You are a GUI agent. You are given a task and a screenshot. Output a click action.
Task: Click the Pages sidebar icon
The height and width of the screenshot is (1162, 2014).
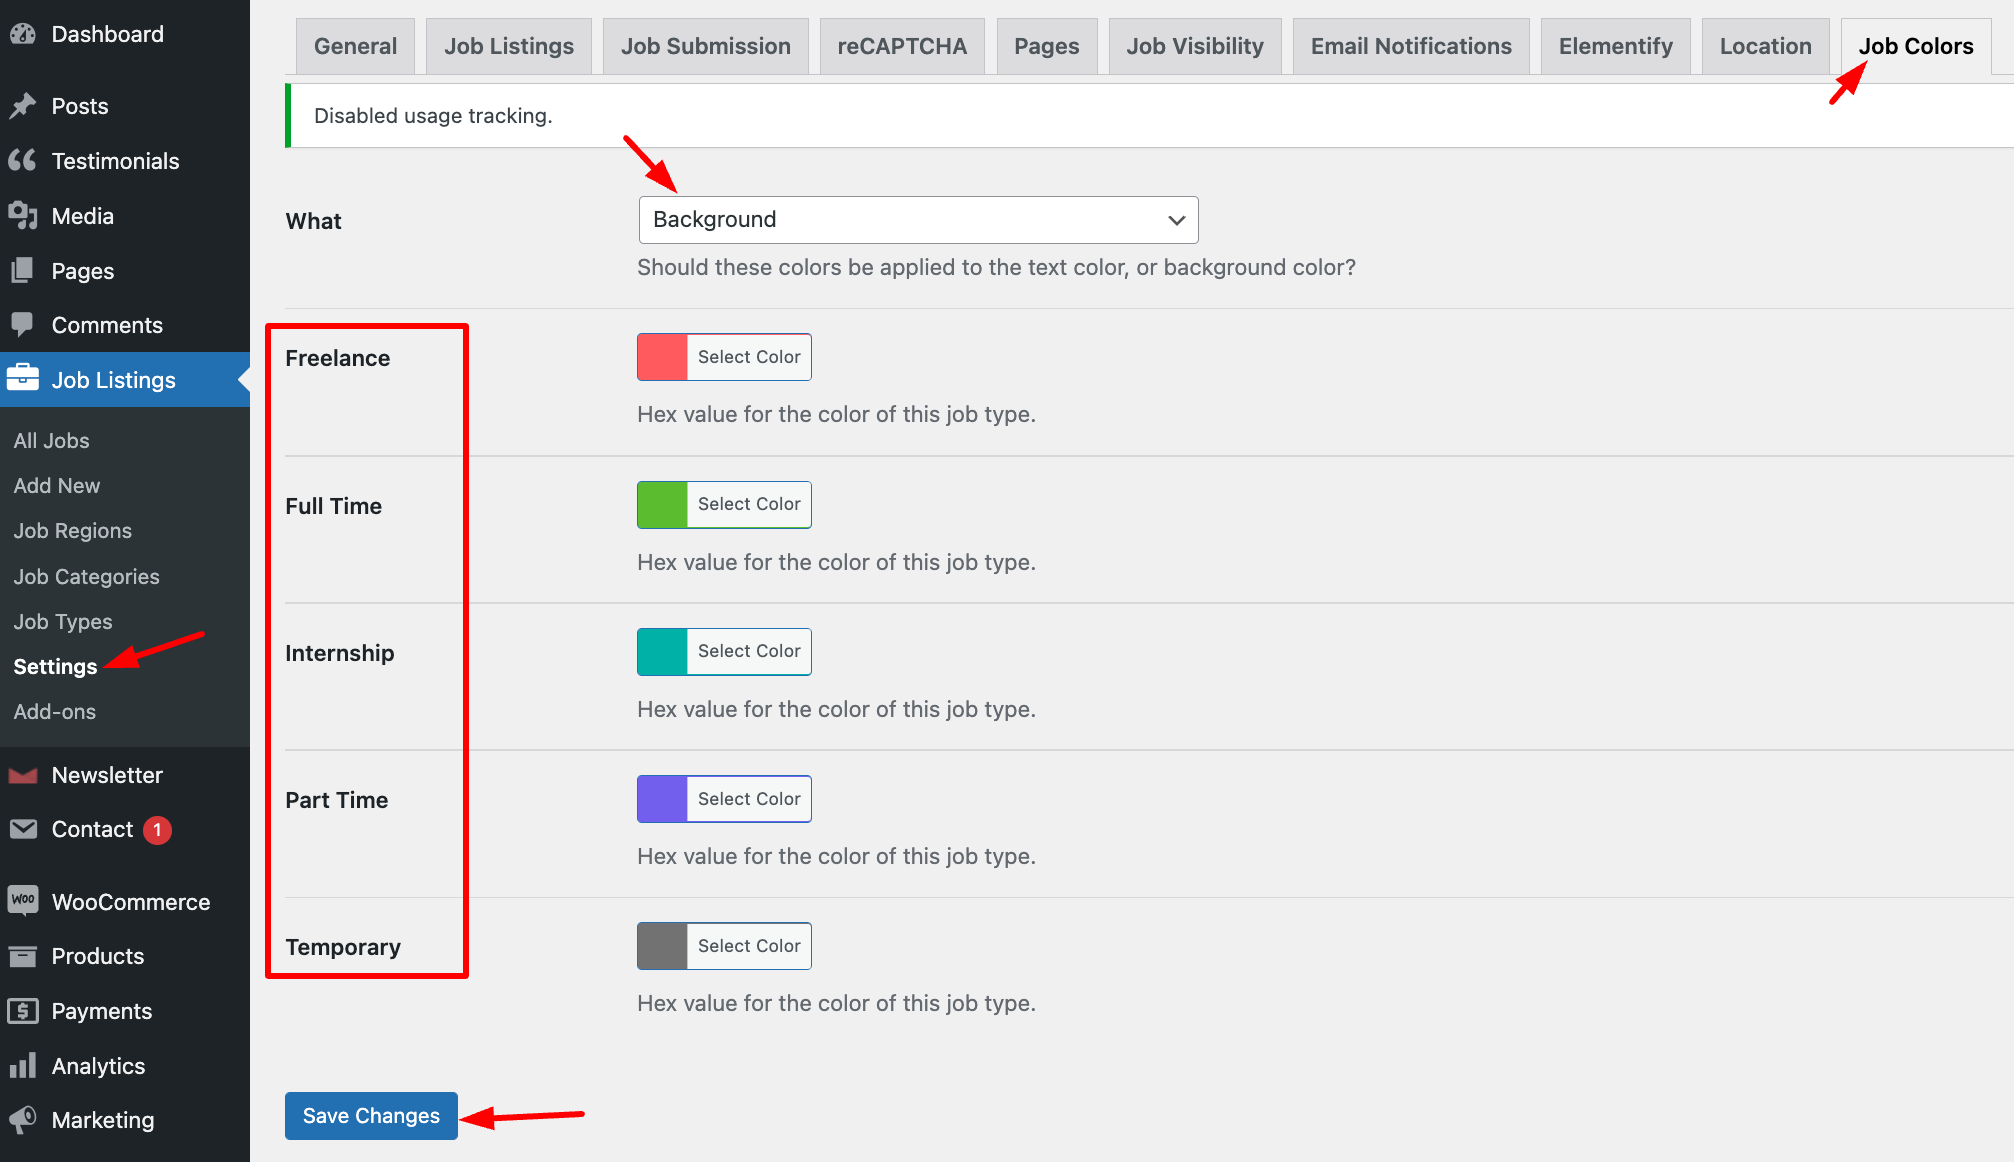(24, 271)
